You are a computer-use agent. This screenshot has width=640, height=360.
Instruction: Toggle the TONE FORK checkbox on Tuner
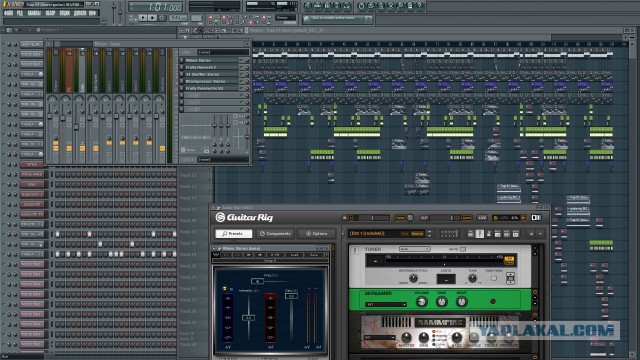tap(494, 278)
